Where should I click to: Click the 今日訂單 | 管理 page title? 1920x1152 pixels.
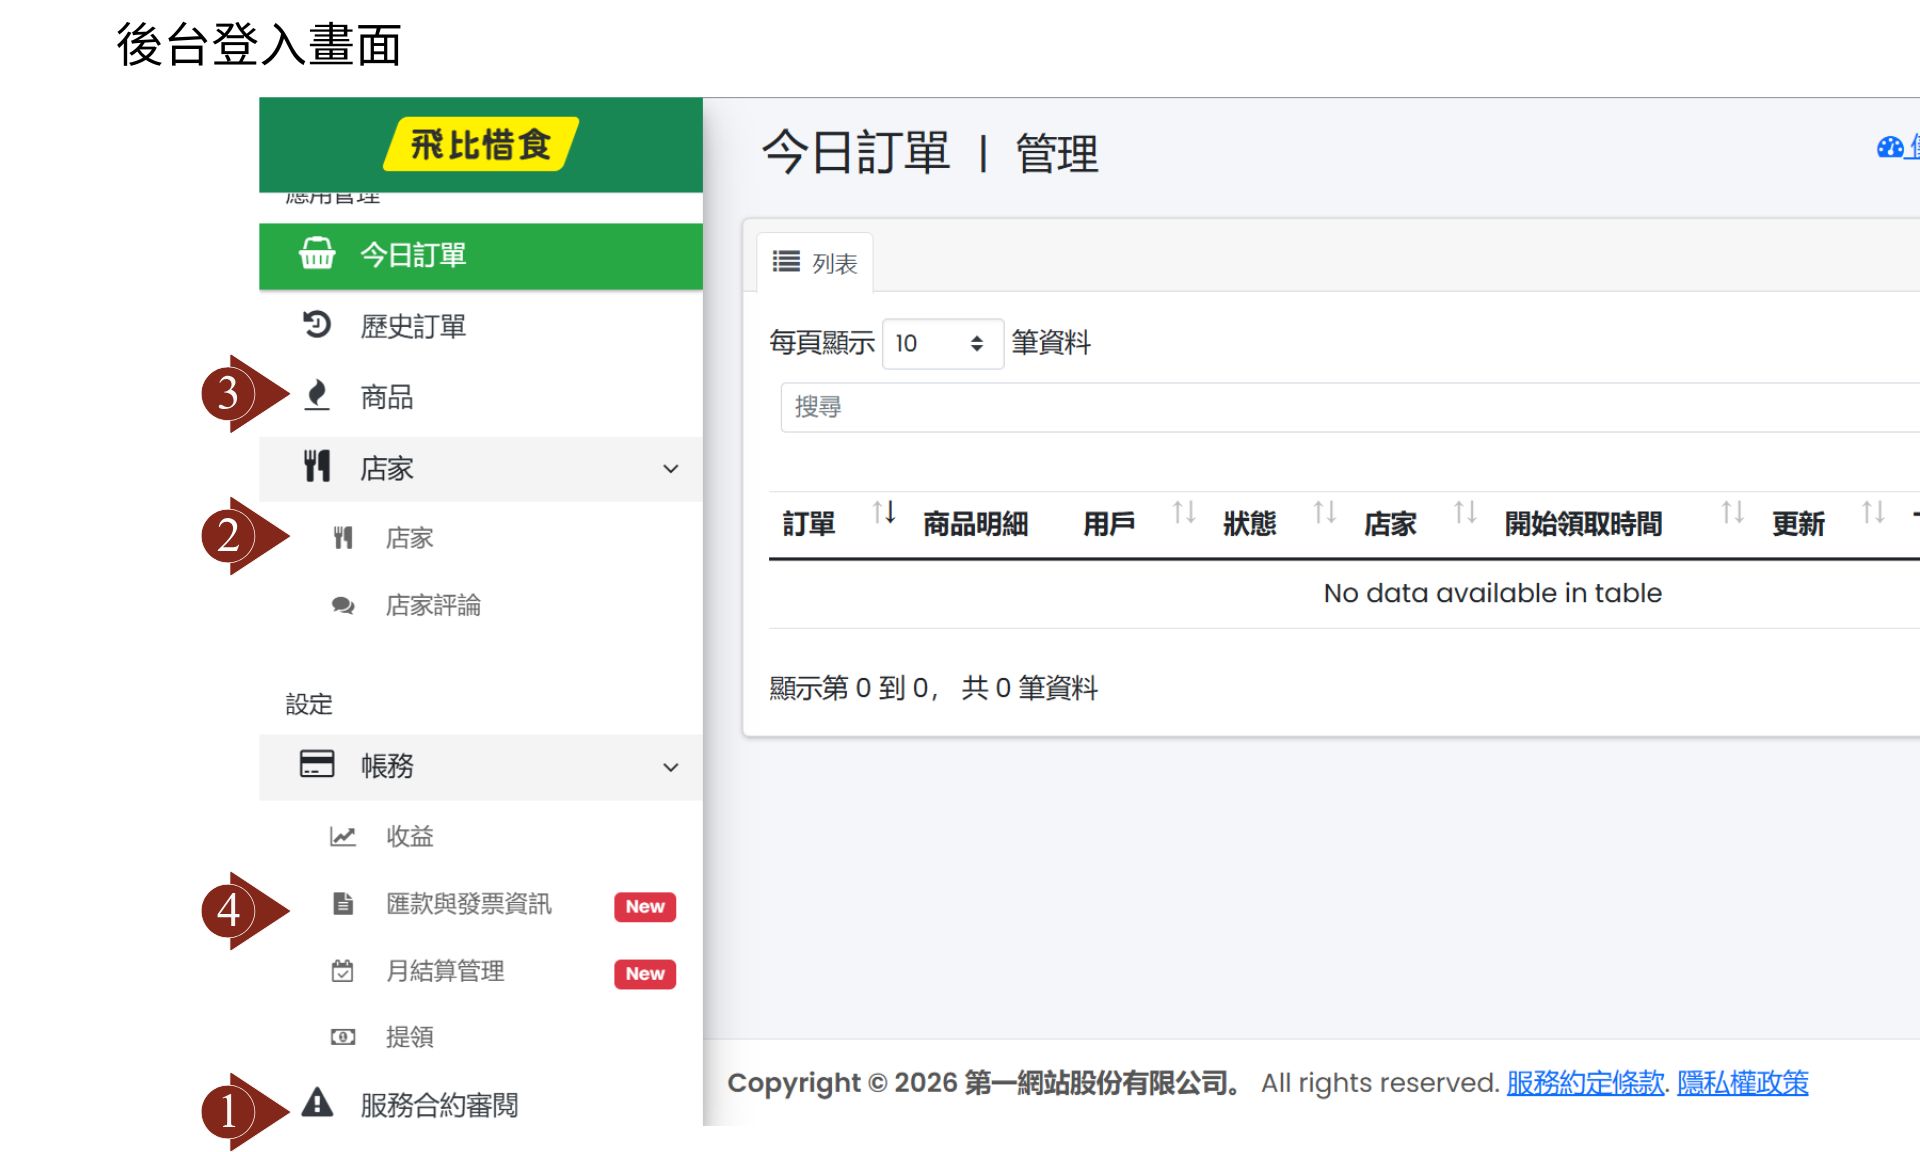tap(930, 153)
